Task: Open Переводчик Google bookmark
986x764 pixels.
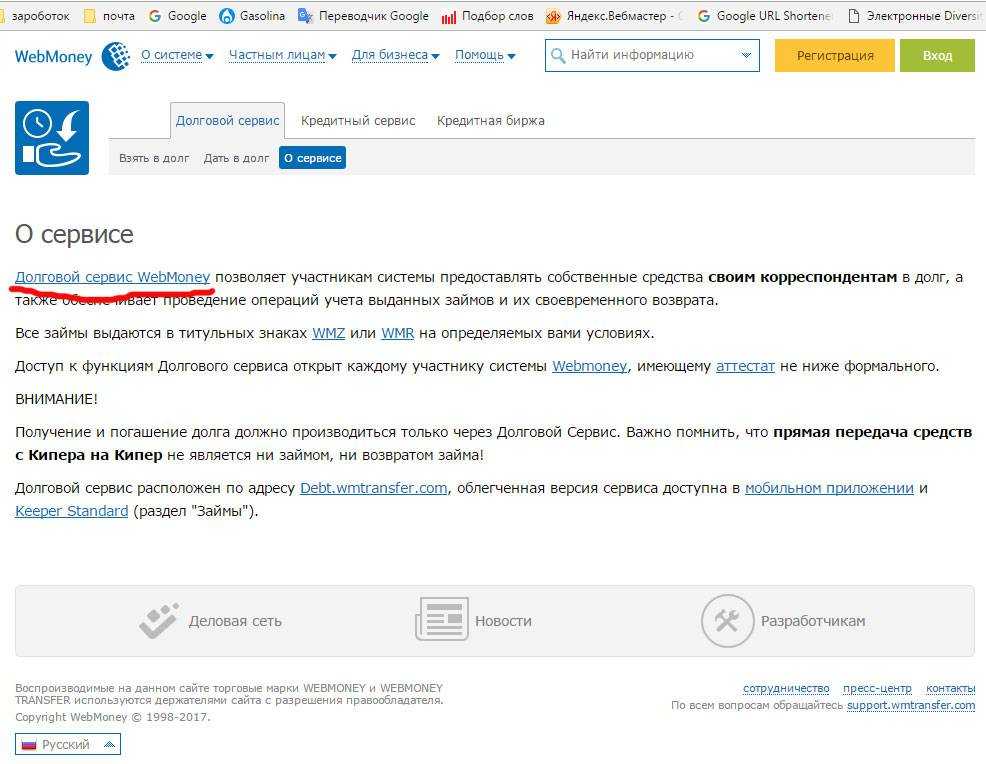Action: tap(363, 16)
